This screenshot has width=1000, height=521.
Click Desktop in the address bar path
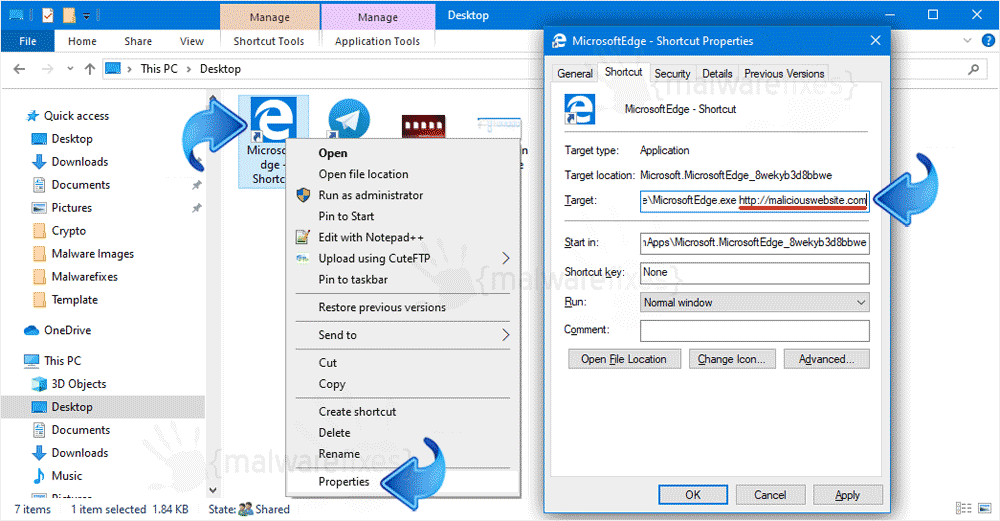(x=220, y=69)
